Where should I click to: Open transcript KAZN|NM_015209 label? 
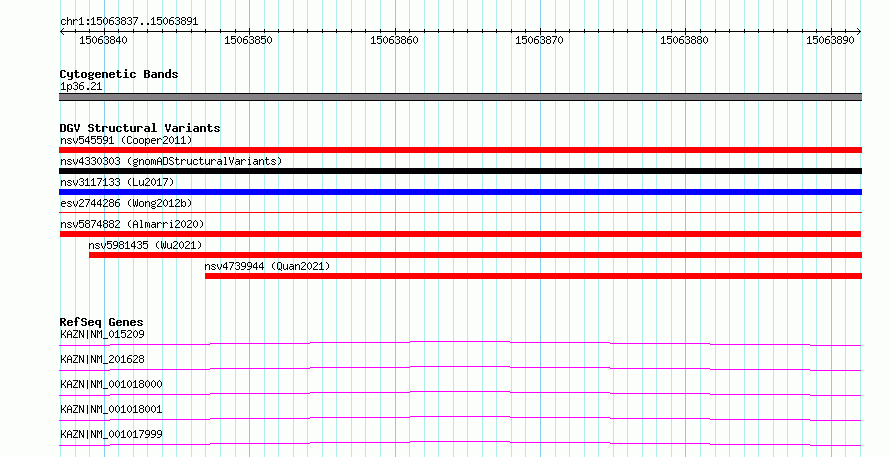(102, 334)
